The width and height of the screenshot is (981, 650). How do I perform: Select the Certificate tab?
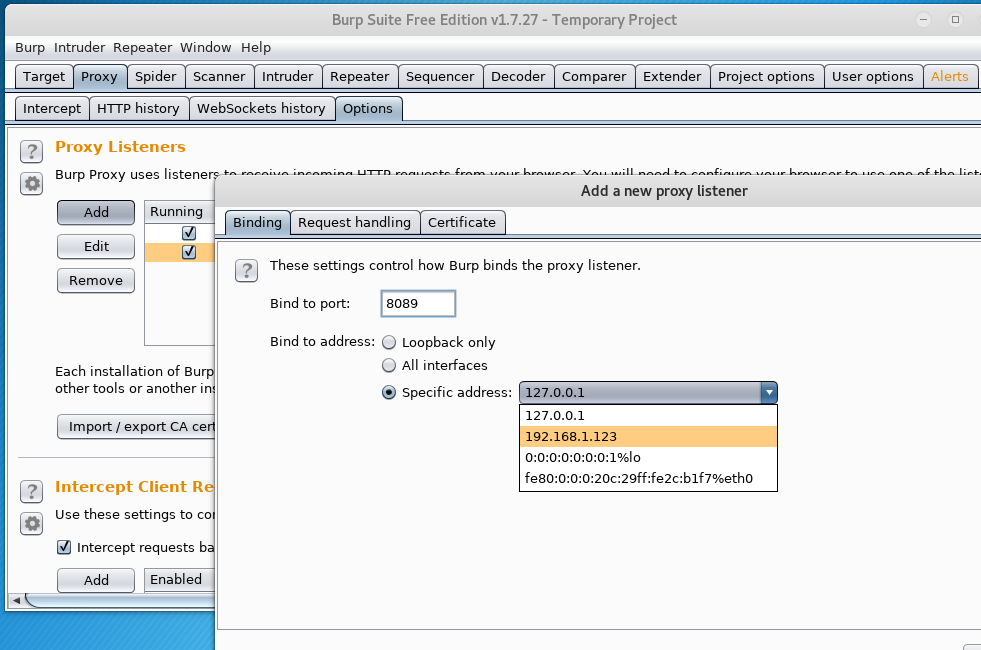coord(462,222)
